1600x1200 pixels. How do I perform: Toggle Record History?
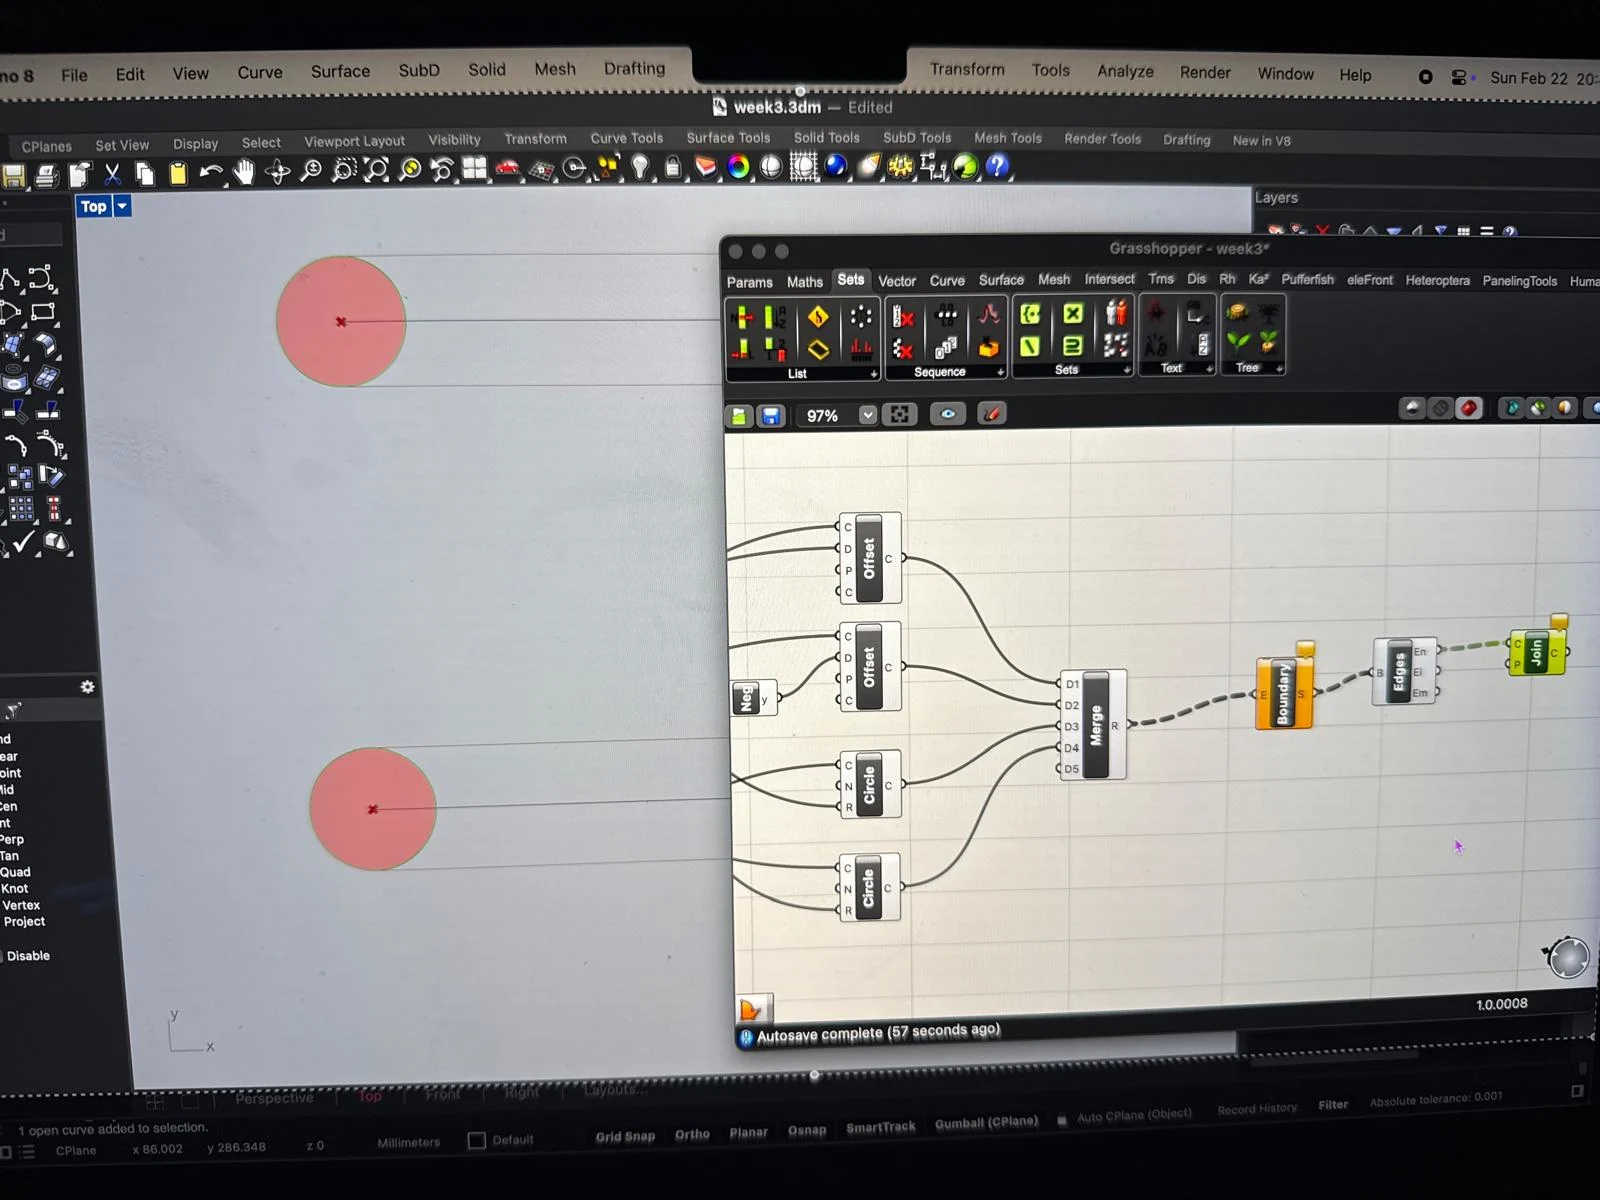click(1257, 1108)
